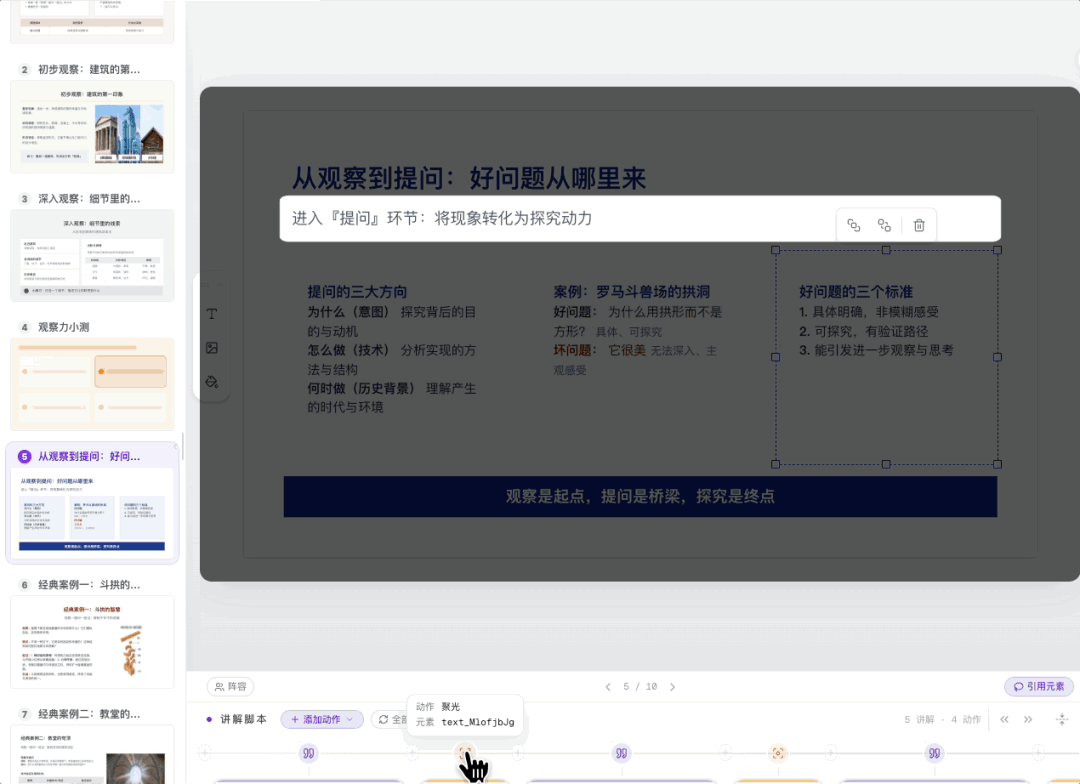
Task: Click the top-left resize handle of the selected box
Action: tap(776, 250)
